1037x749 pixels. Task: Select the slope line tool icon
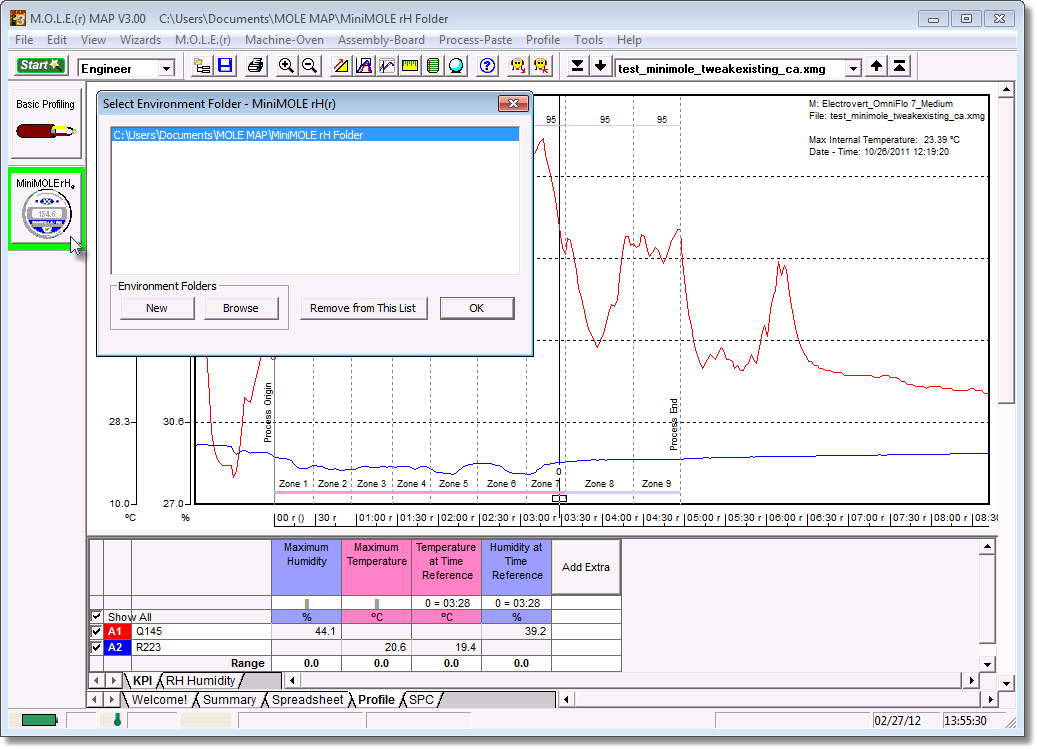(x=341, y=66)
